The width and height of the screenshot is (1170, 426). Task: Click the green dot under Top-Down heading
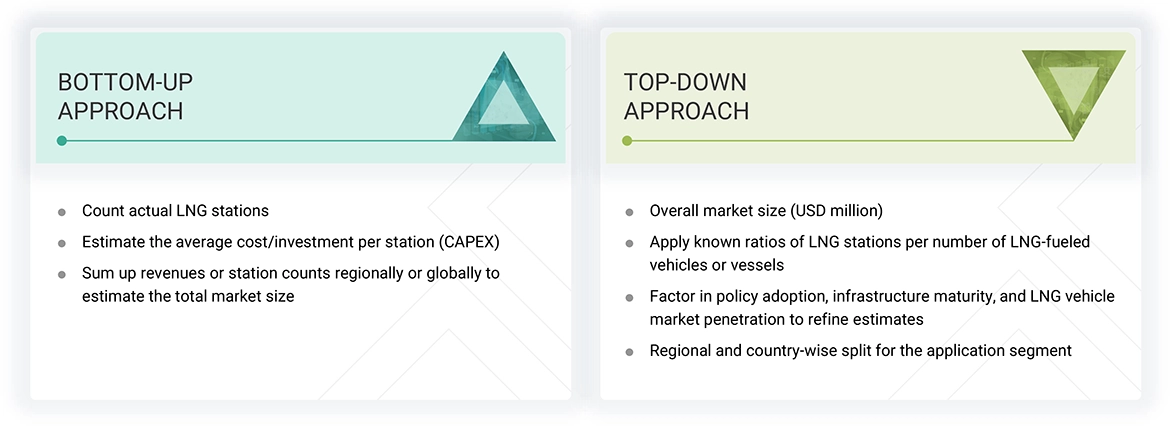628,141
